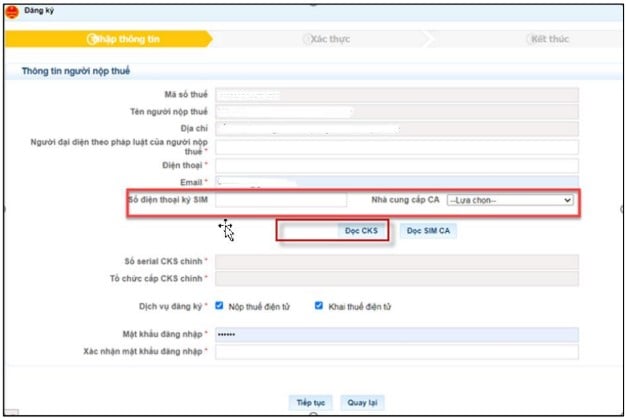Click the Tên người nộp thuế field
This screenshot has width=626, height=418.
397,111
